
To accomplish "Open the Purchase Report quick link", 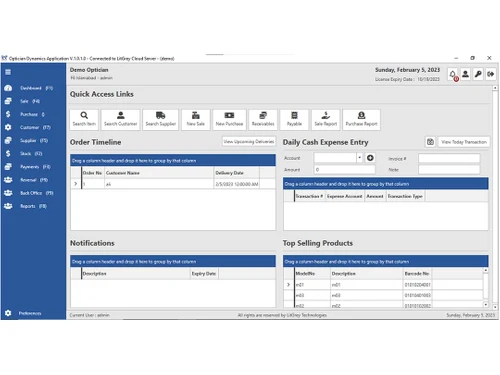I will click(x=361, y=119).
